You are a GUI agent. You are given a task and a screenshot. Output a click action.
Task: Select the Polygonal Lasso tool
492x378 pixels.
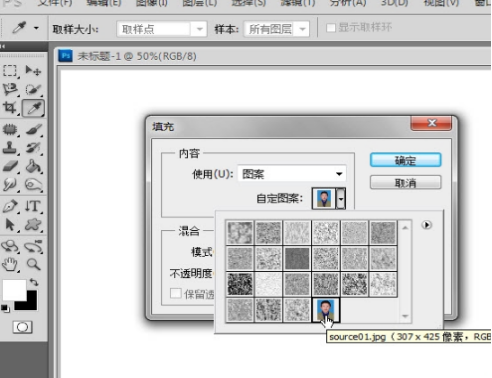coord(10,89)
